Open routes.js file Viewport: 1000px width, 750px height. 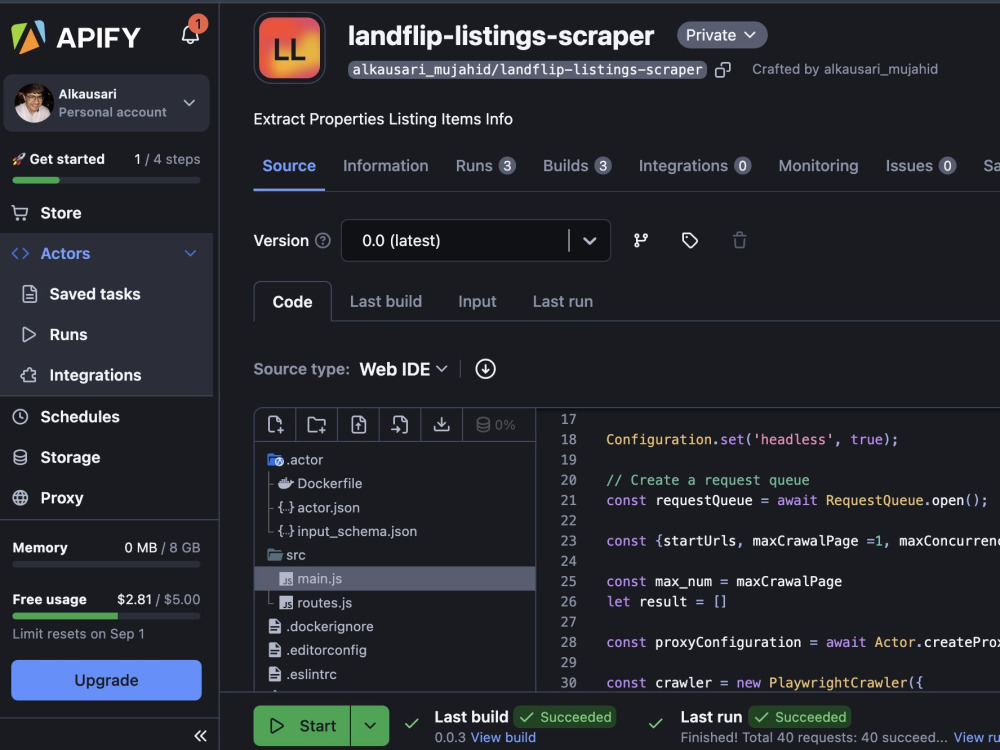pos(316,603)
